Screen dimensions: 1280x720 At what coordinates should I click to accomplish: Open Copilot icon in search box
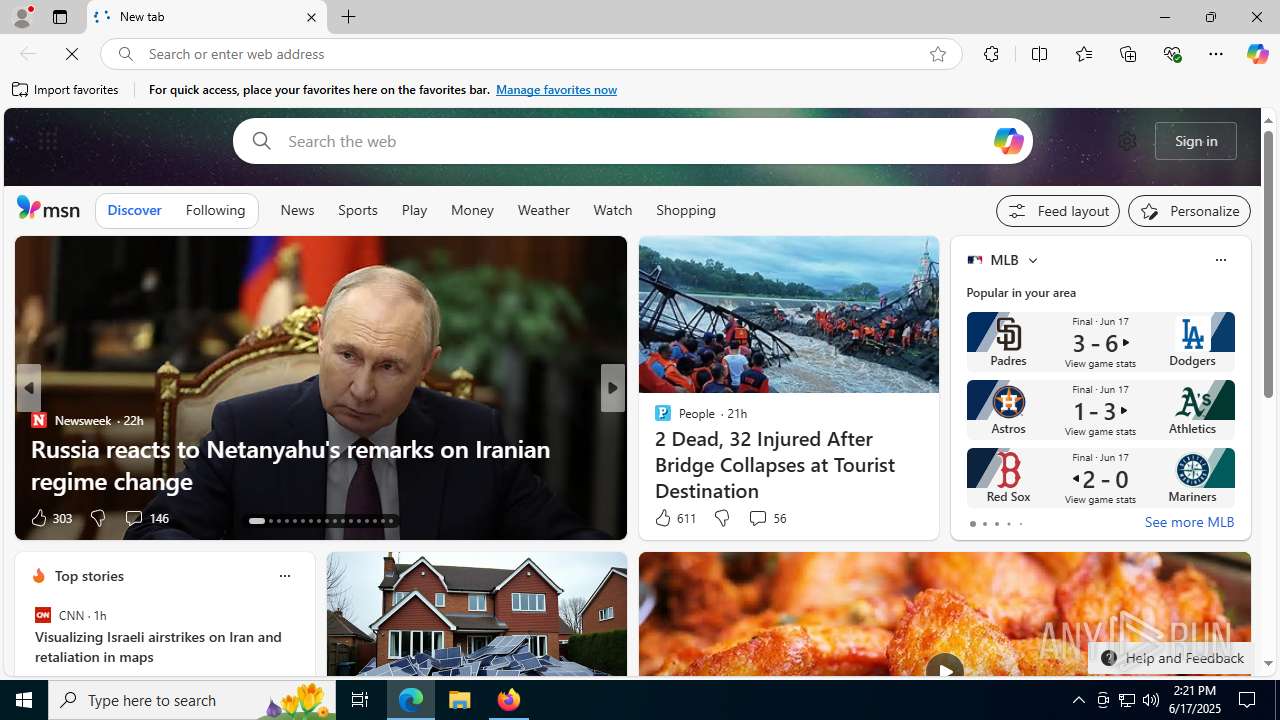pyautogui.click(x=1008, y=141)
